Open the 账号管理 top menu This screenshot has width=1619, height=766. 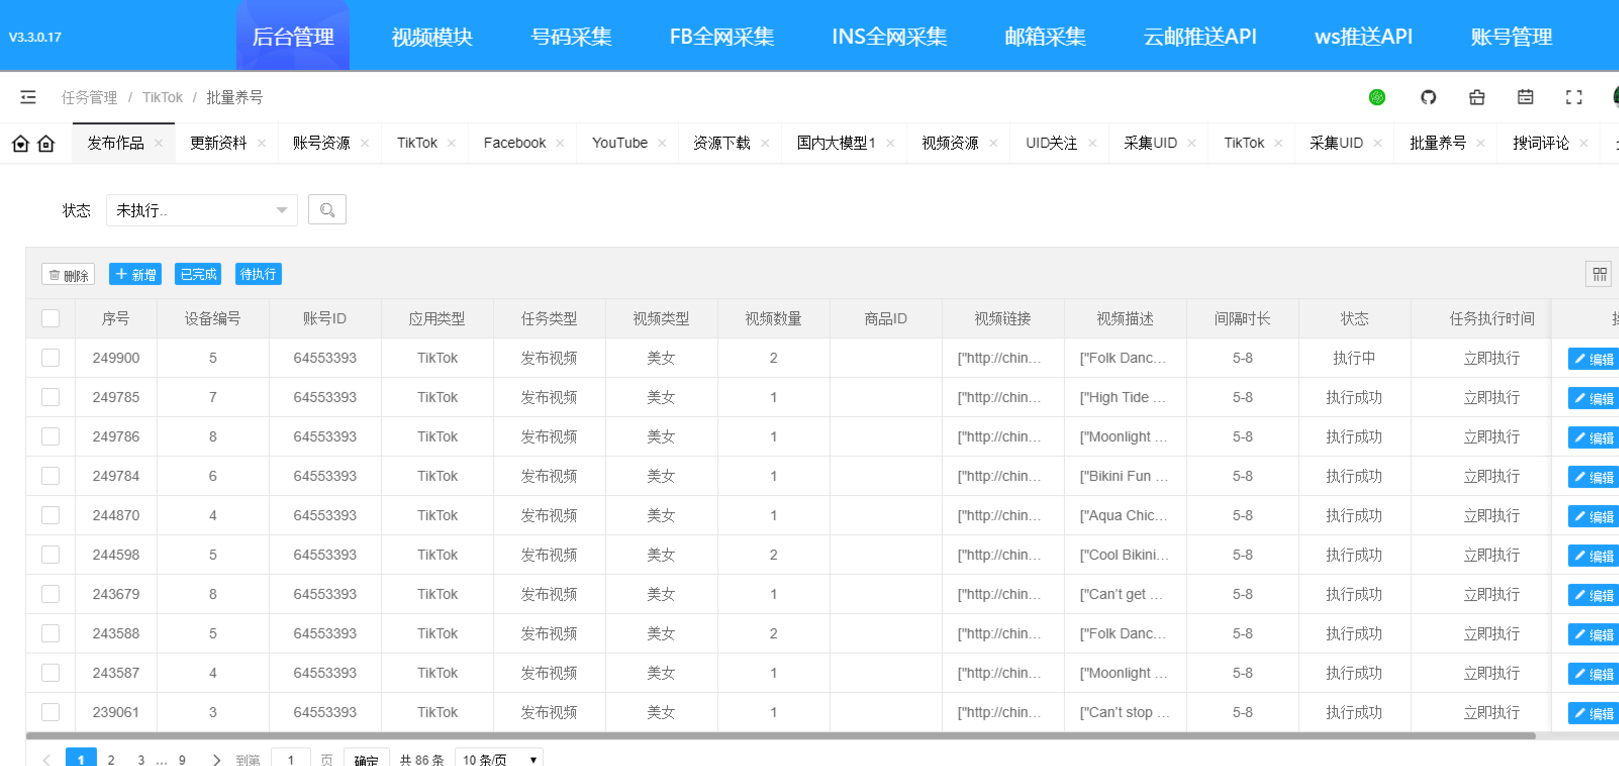click(1511, 36)
